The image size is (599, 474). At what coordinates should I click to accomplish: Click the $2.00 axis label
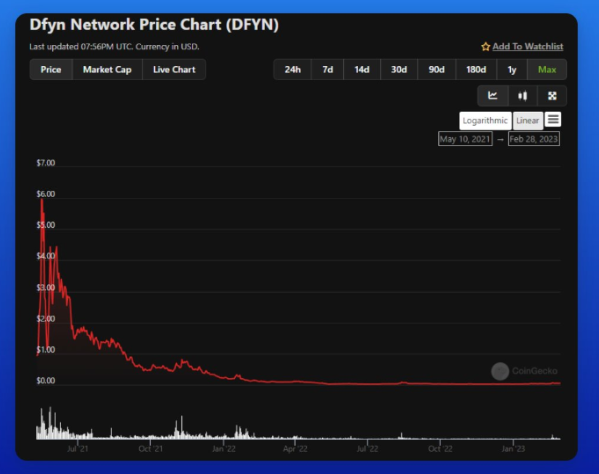(46, 319)
